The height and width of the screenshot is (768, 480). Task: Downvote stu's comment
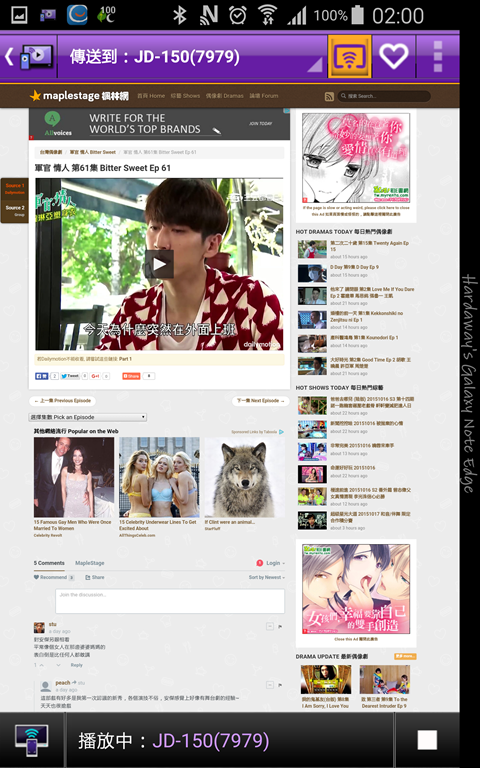coord(58,665)
